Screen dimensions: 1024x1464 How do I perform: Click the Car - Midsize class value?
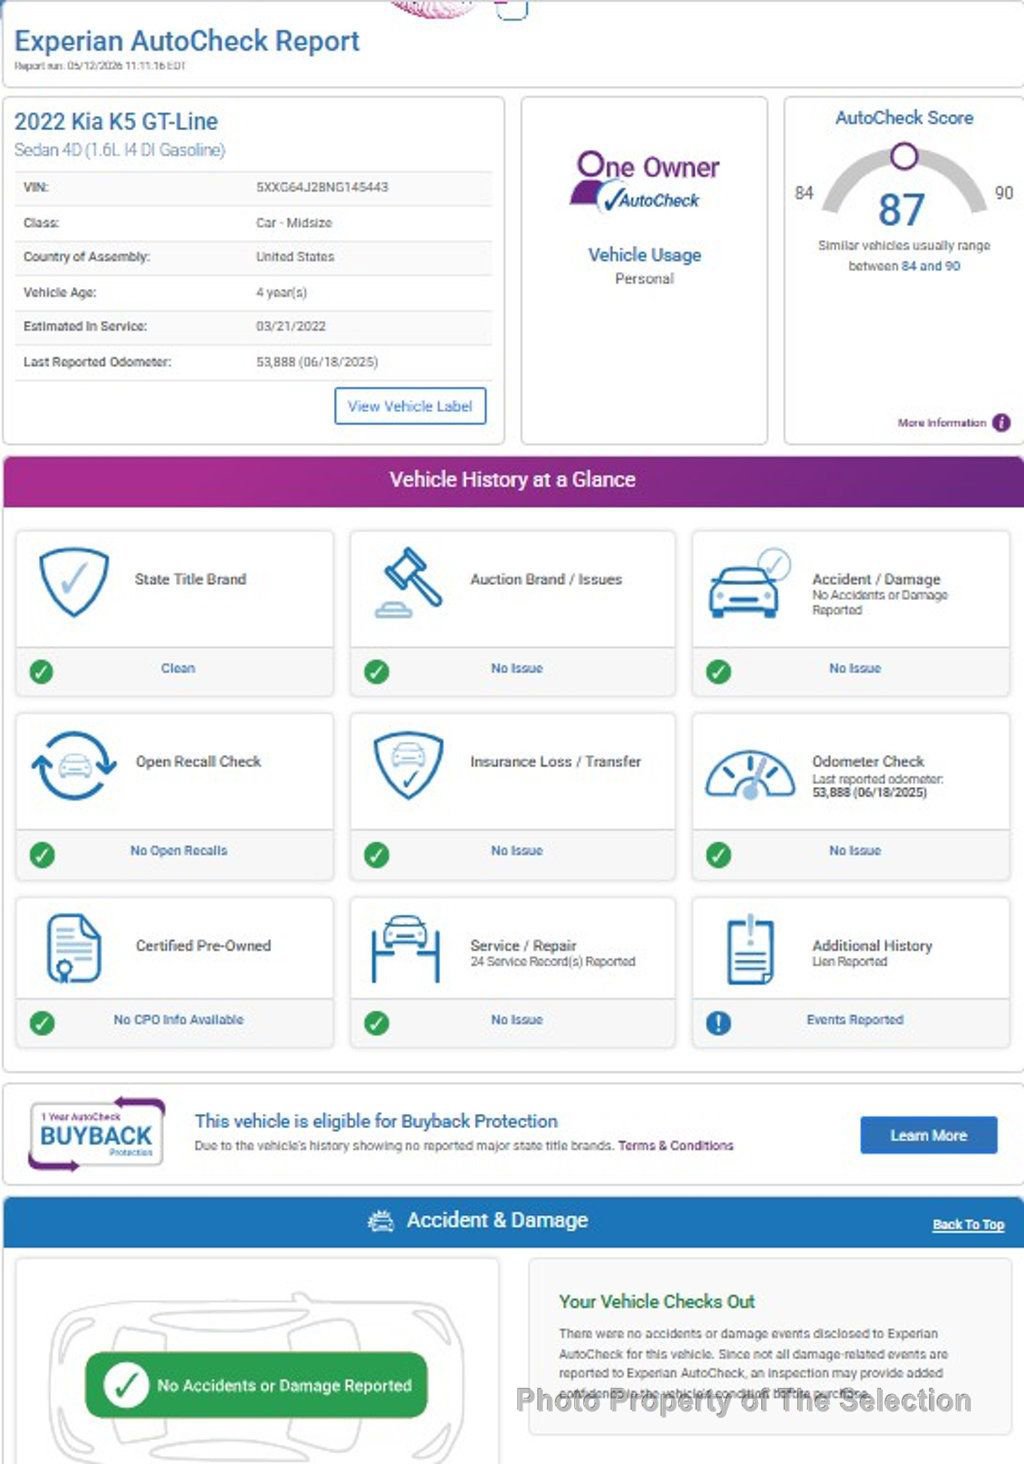click(294, 223)
